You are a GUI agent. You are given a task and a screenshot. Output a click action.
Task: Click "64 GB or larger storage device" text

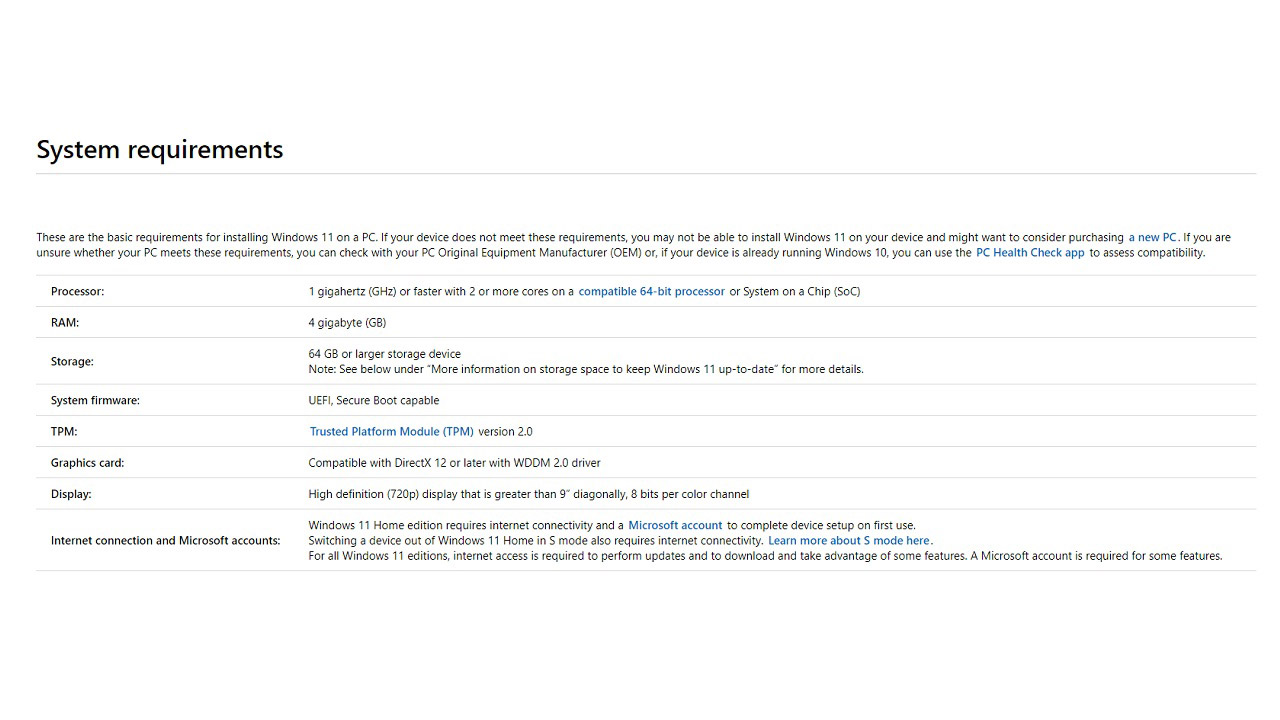(x=384, y=354)
